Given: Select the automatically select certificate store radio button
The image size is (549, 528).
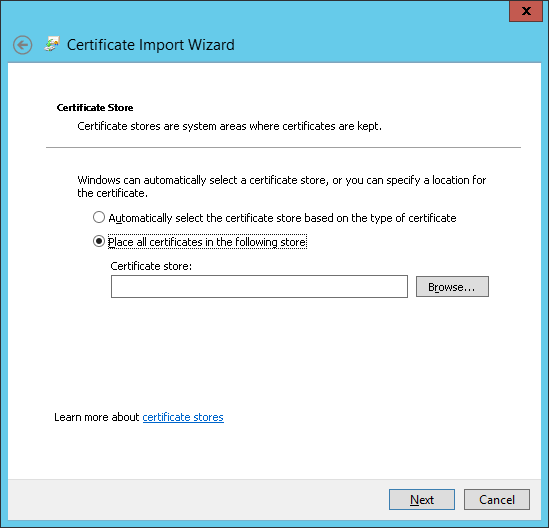Looking at the screenshot, I should (x=99, y=217).
